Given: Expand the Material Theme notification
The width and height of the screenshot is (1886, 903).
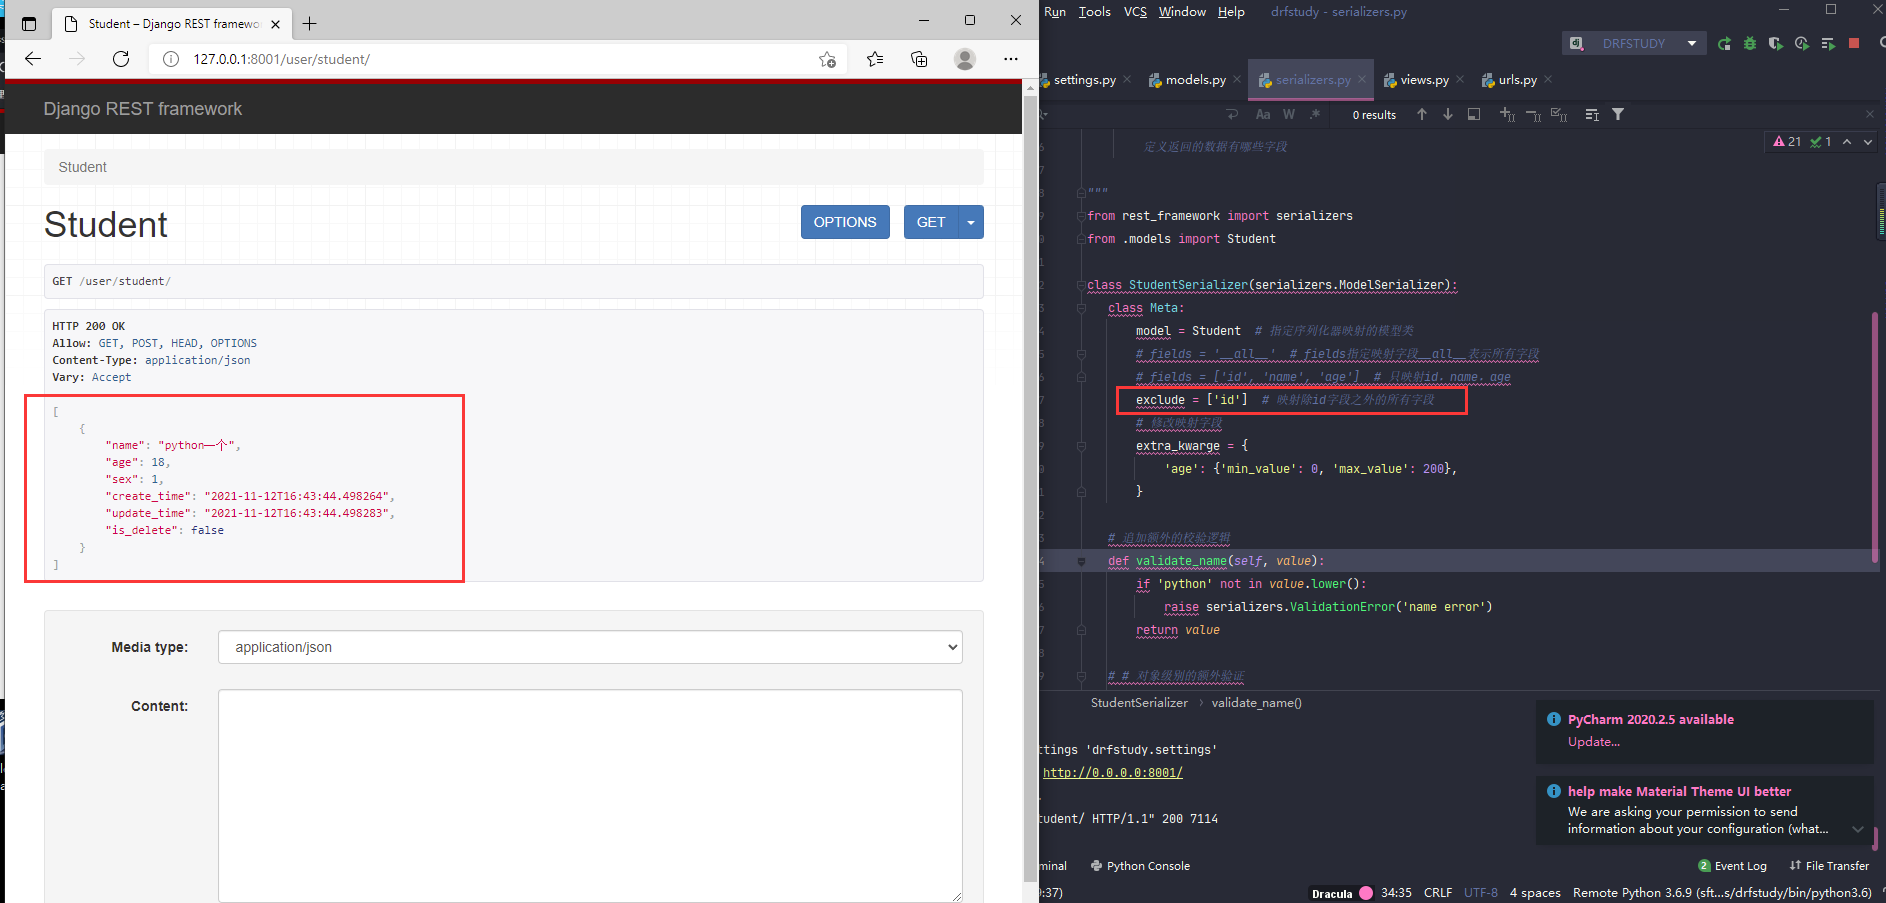Looking at the screenshot, I should (1858, 829).
